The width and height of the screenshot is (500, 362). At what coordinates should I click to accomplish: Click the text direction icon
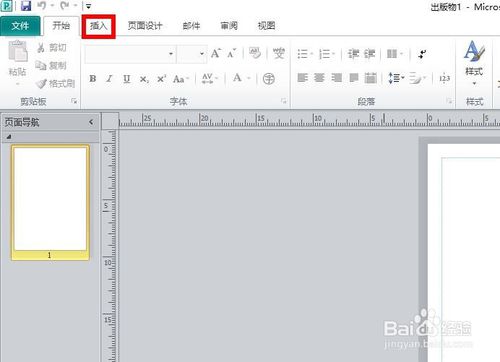(422, 54)
